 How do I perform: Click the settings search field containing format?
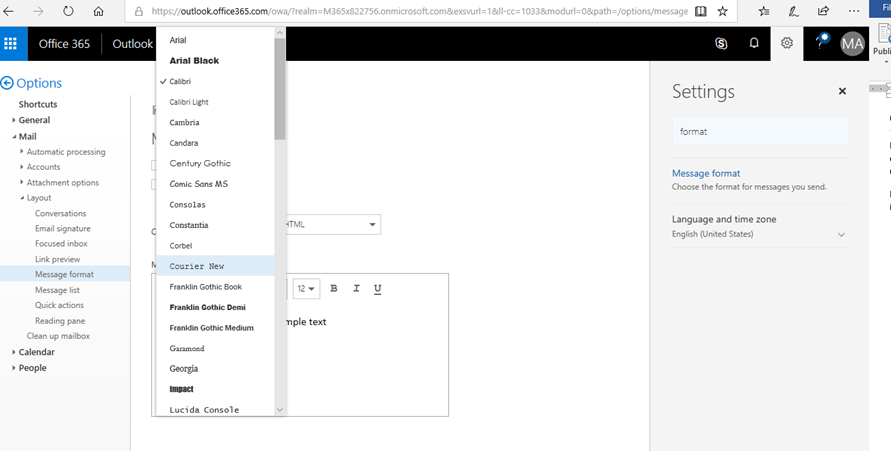[x=760, y=131]
